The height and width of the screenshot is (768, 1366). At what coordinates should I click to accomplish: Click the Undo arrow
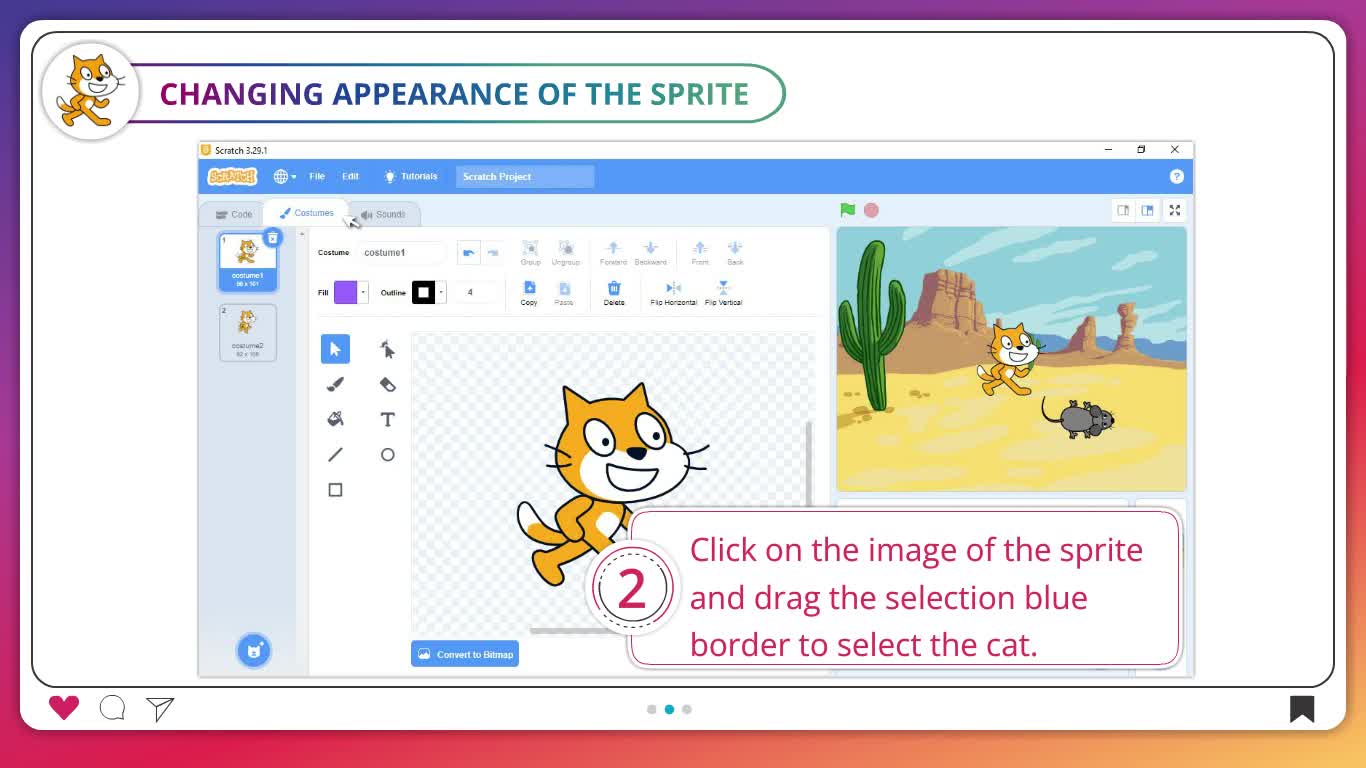(x=468, y=253)
